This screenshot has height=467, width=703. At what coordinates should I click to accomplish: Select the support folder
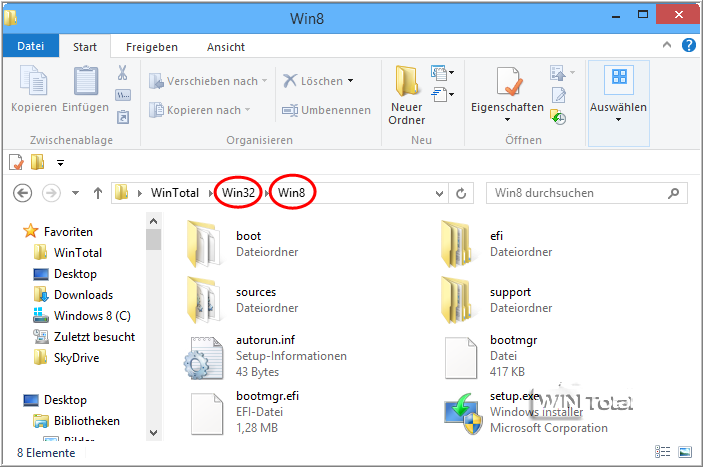coord(496,300)
